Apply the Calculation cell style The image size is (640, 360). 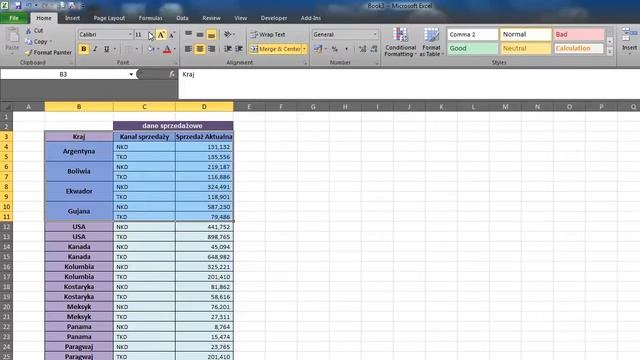coord(579,48)
